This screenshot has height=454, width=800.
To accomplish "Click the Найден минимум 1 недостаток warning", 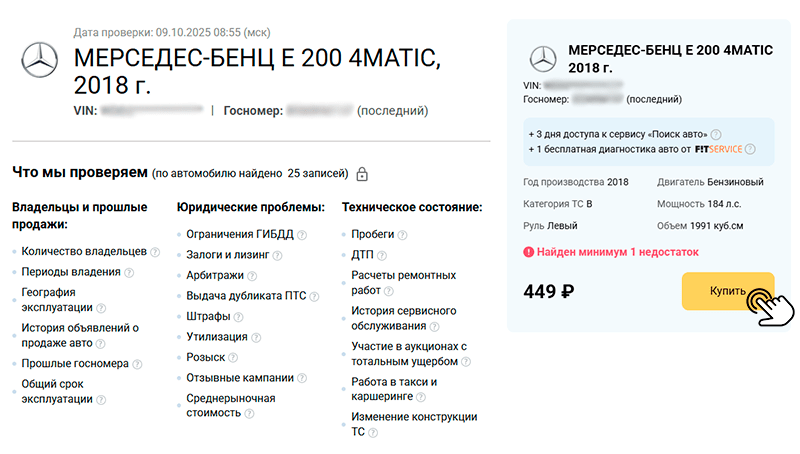I will (611, 252).
